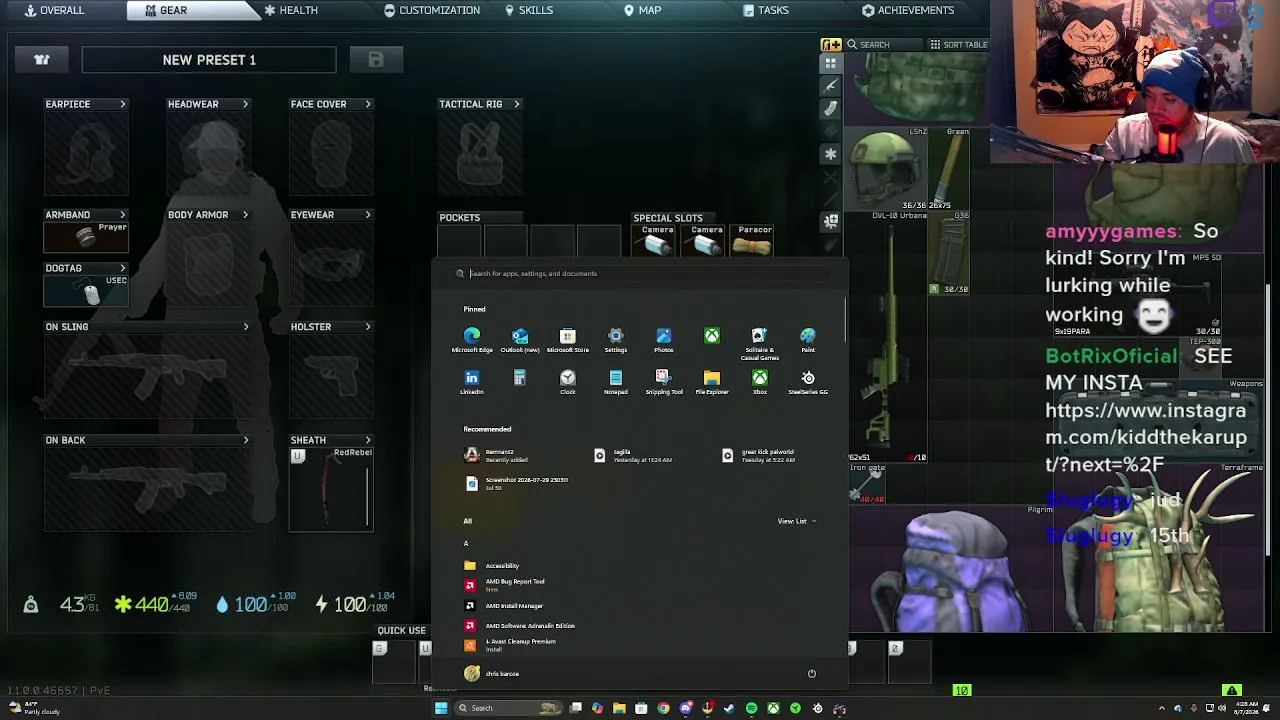This screenshot has height=720, width=1280.
Task: Select the all-items grid filter in stash sidebar
Action: tap(831, 63)
